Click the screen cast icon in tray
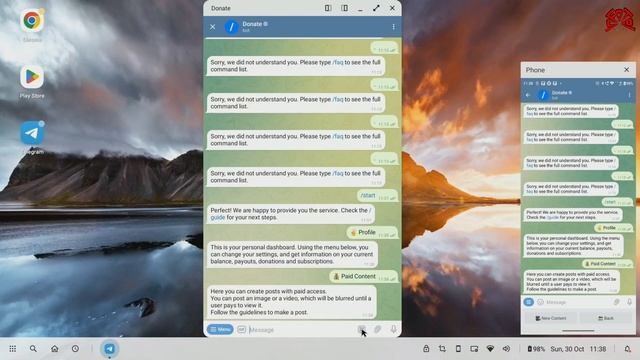640x360 pixels. (474, 349)
